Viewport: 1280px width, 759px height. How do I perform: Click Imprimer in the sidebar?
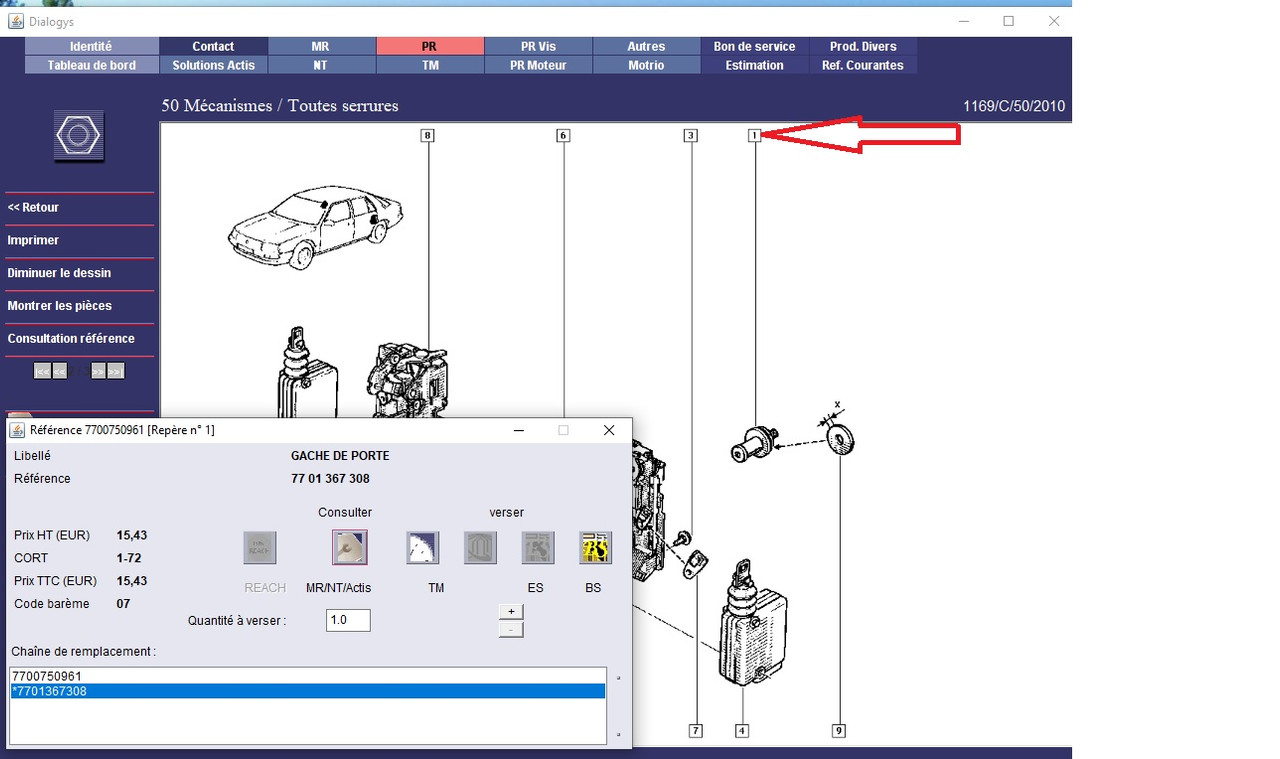click(33, 240)
